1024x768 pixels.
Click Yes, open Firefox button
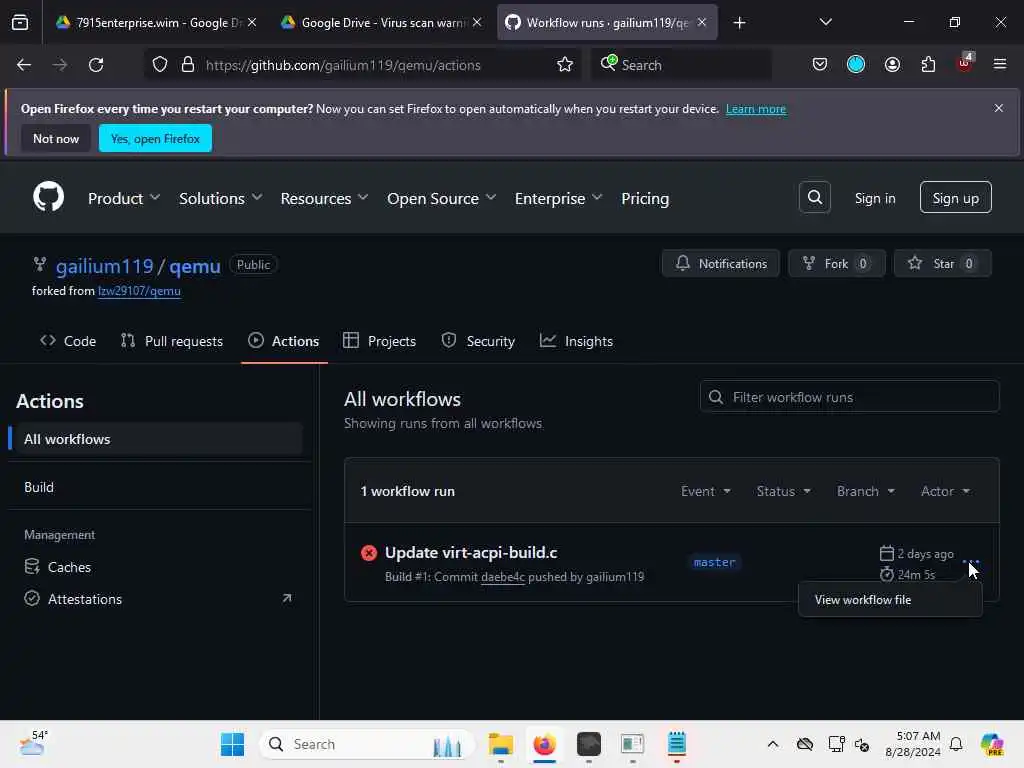155,138
